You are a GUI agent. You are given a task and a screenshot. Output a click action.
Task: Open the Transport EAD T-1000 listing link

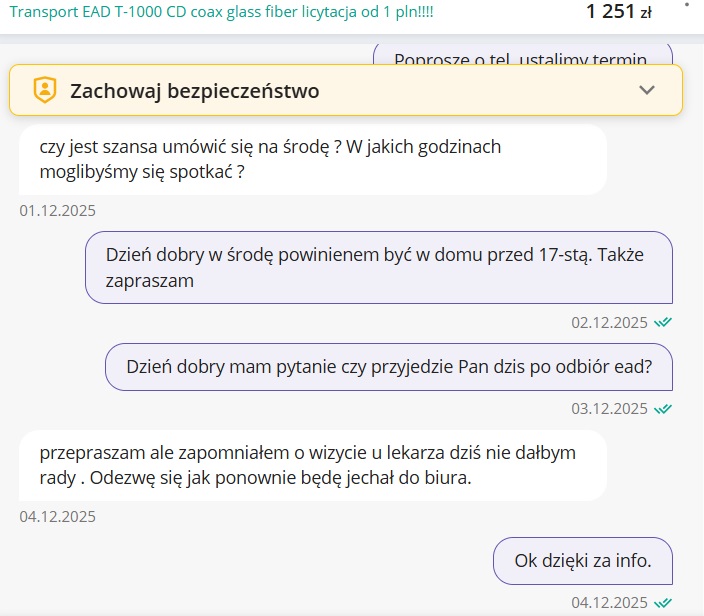click(221, 12)
